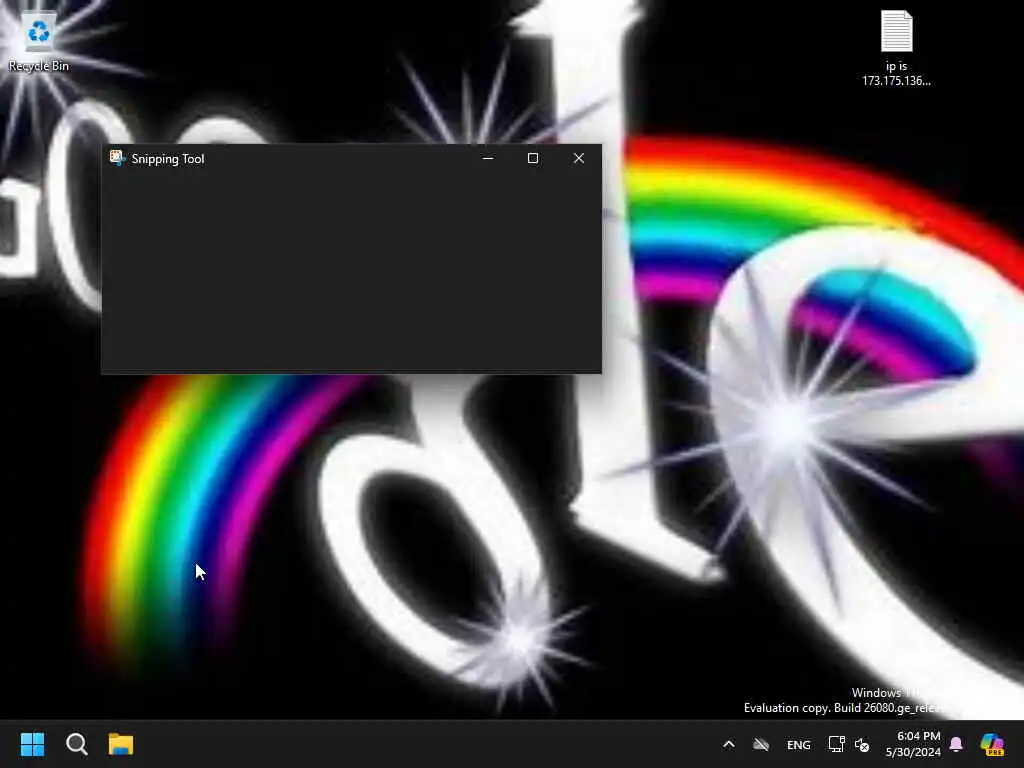Close the Snipping Tool window

(x=579, y=158)
